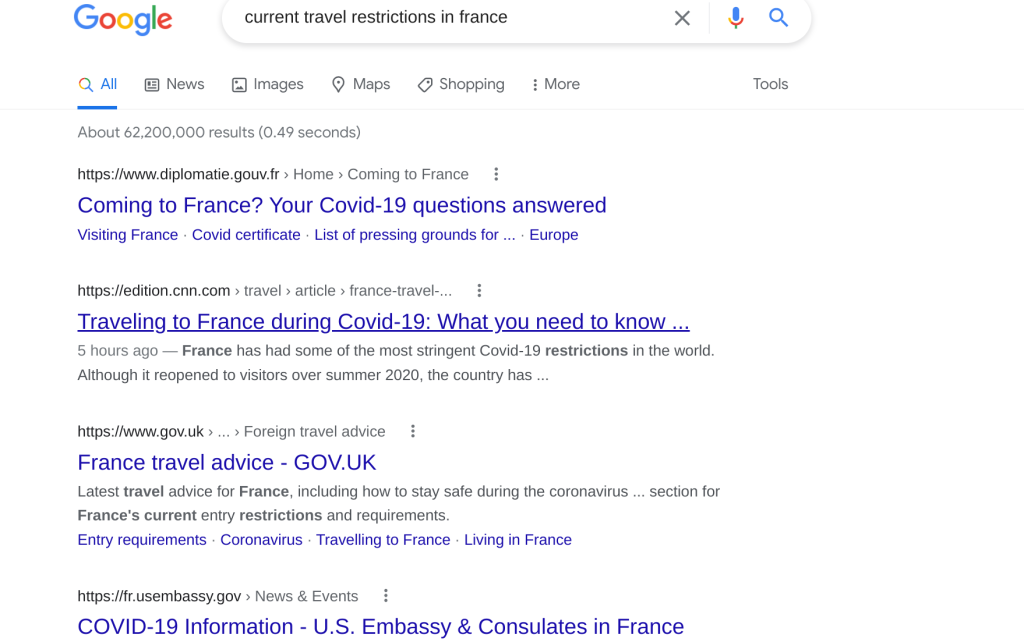The width and height of the screenshot is (1024, 642).
Task: Follow the Covid certificate sitelink
Action: (246, 235)
